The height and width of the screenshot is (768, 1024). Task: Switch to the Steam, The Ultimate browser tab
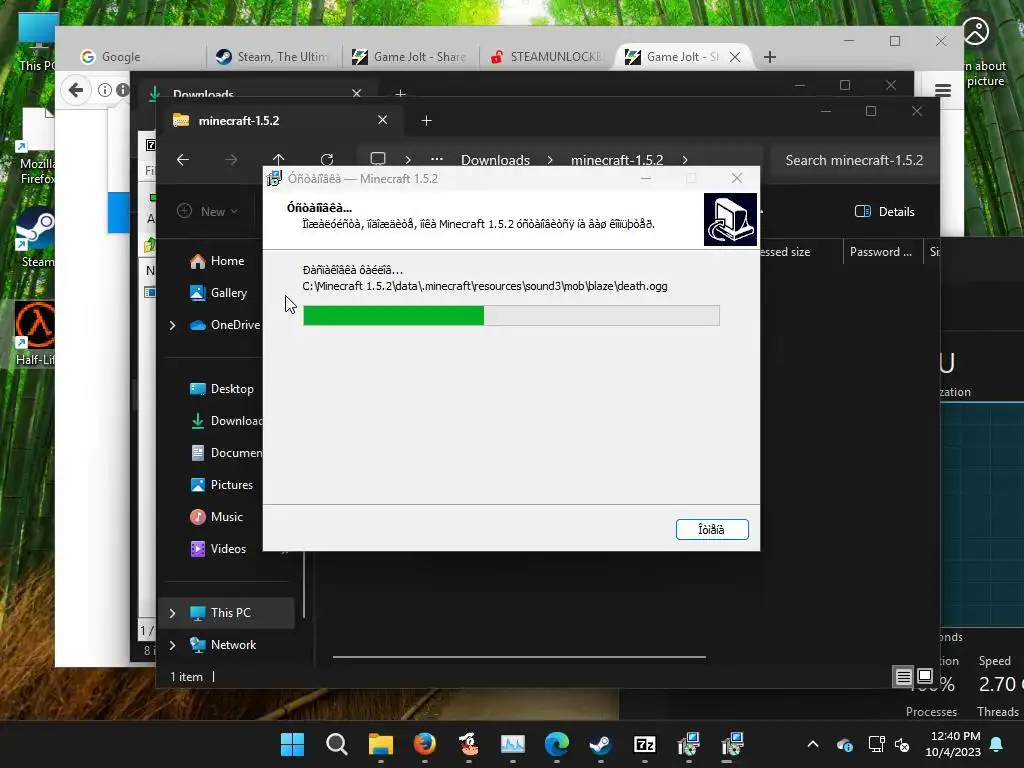(273, 57)
